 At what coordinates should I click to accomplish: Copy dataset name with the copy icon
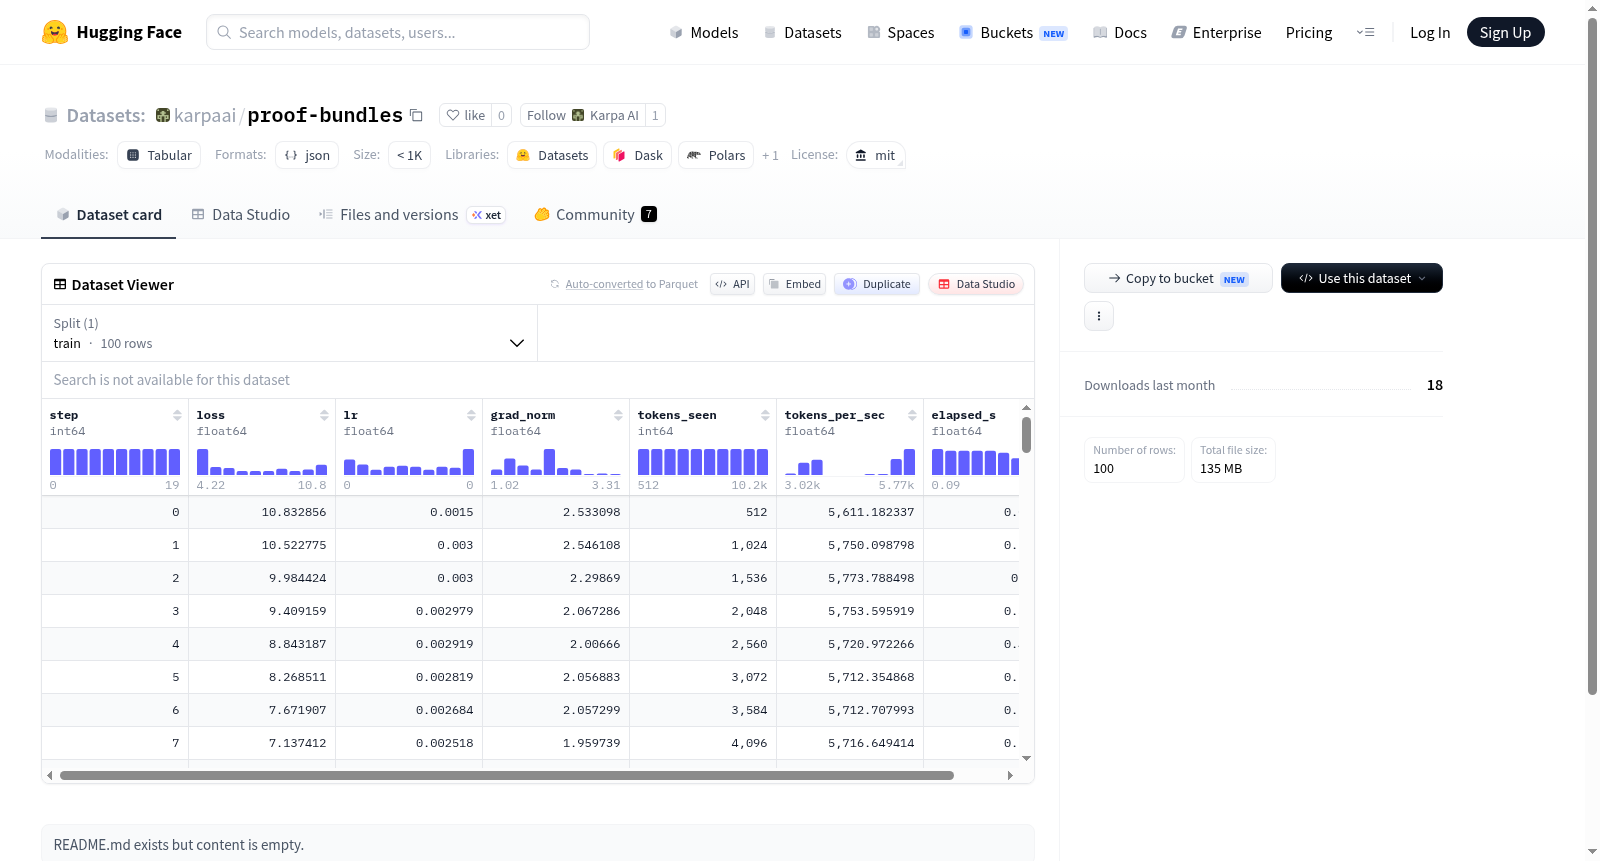coord(417,115)
